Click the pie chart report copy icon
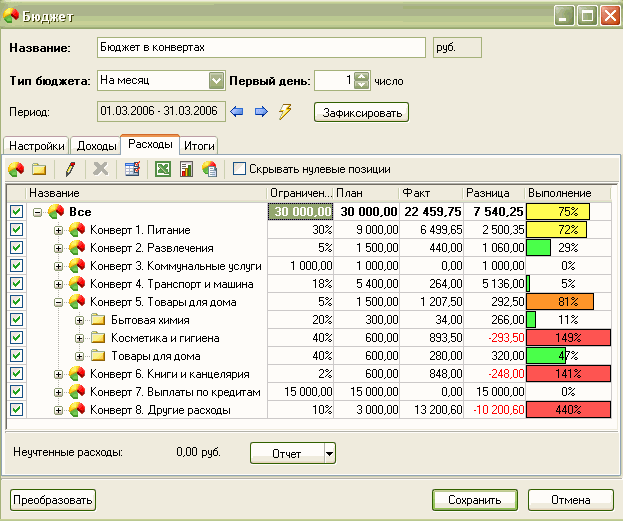The height and width of the screenshot is (521, 623). (209, 169)
